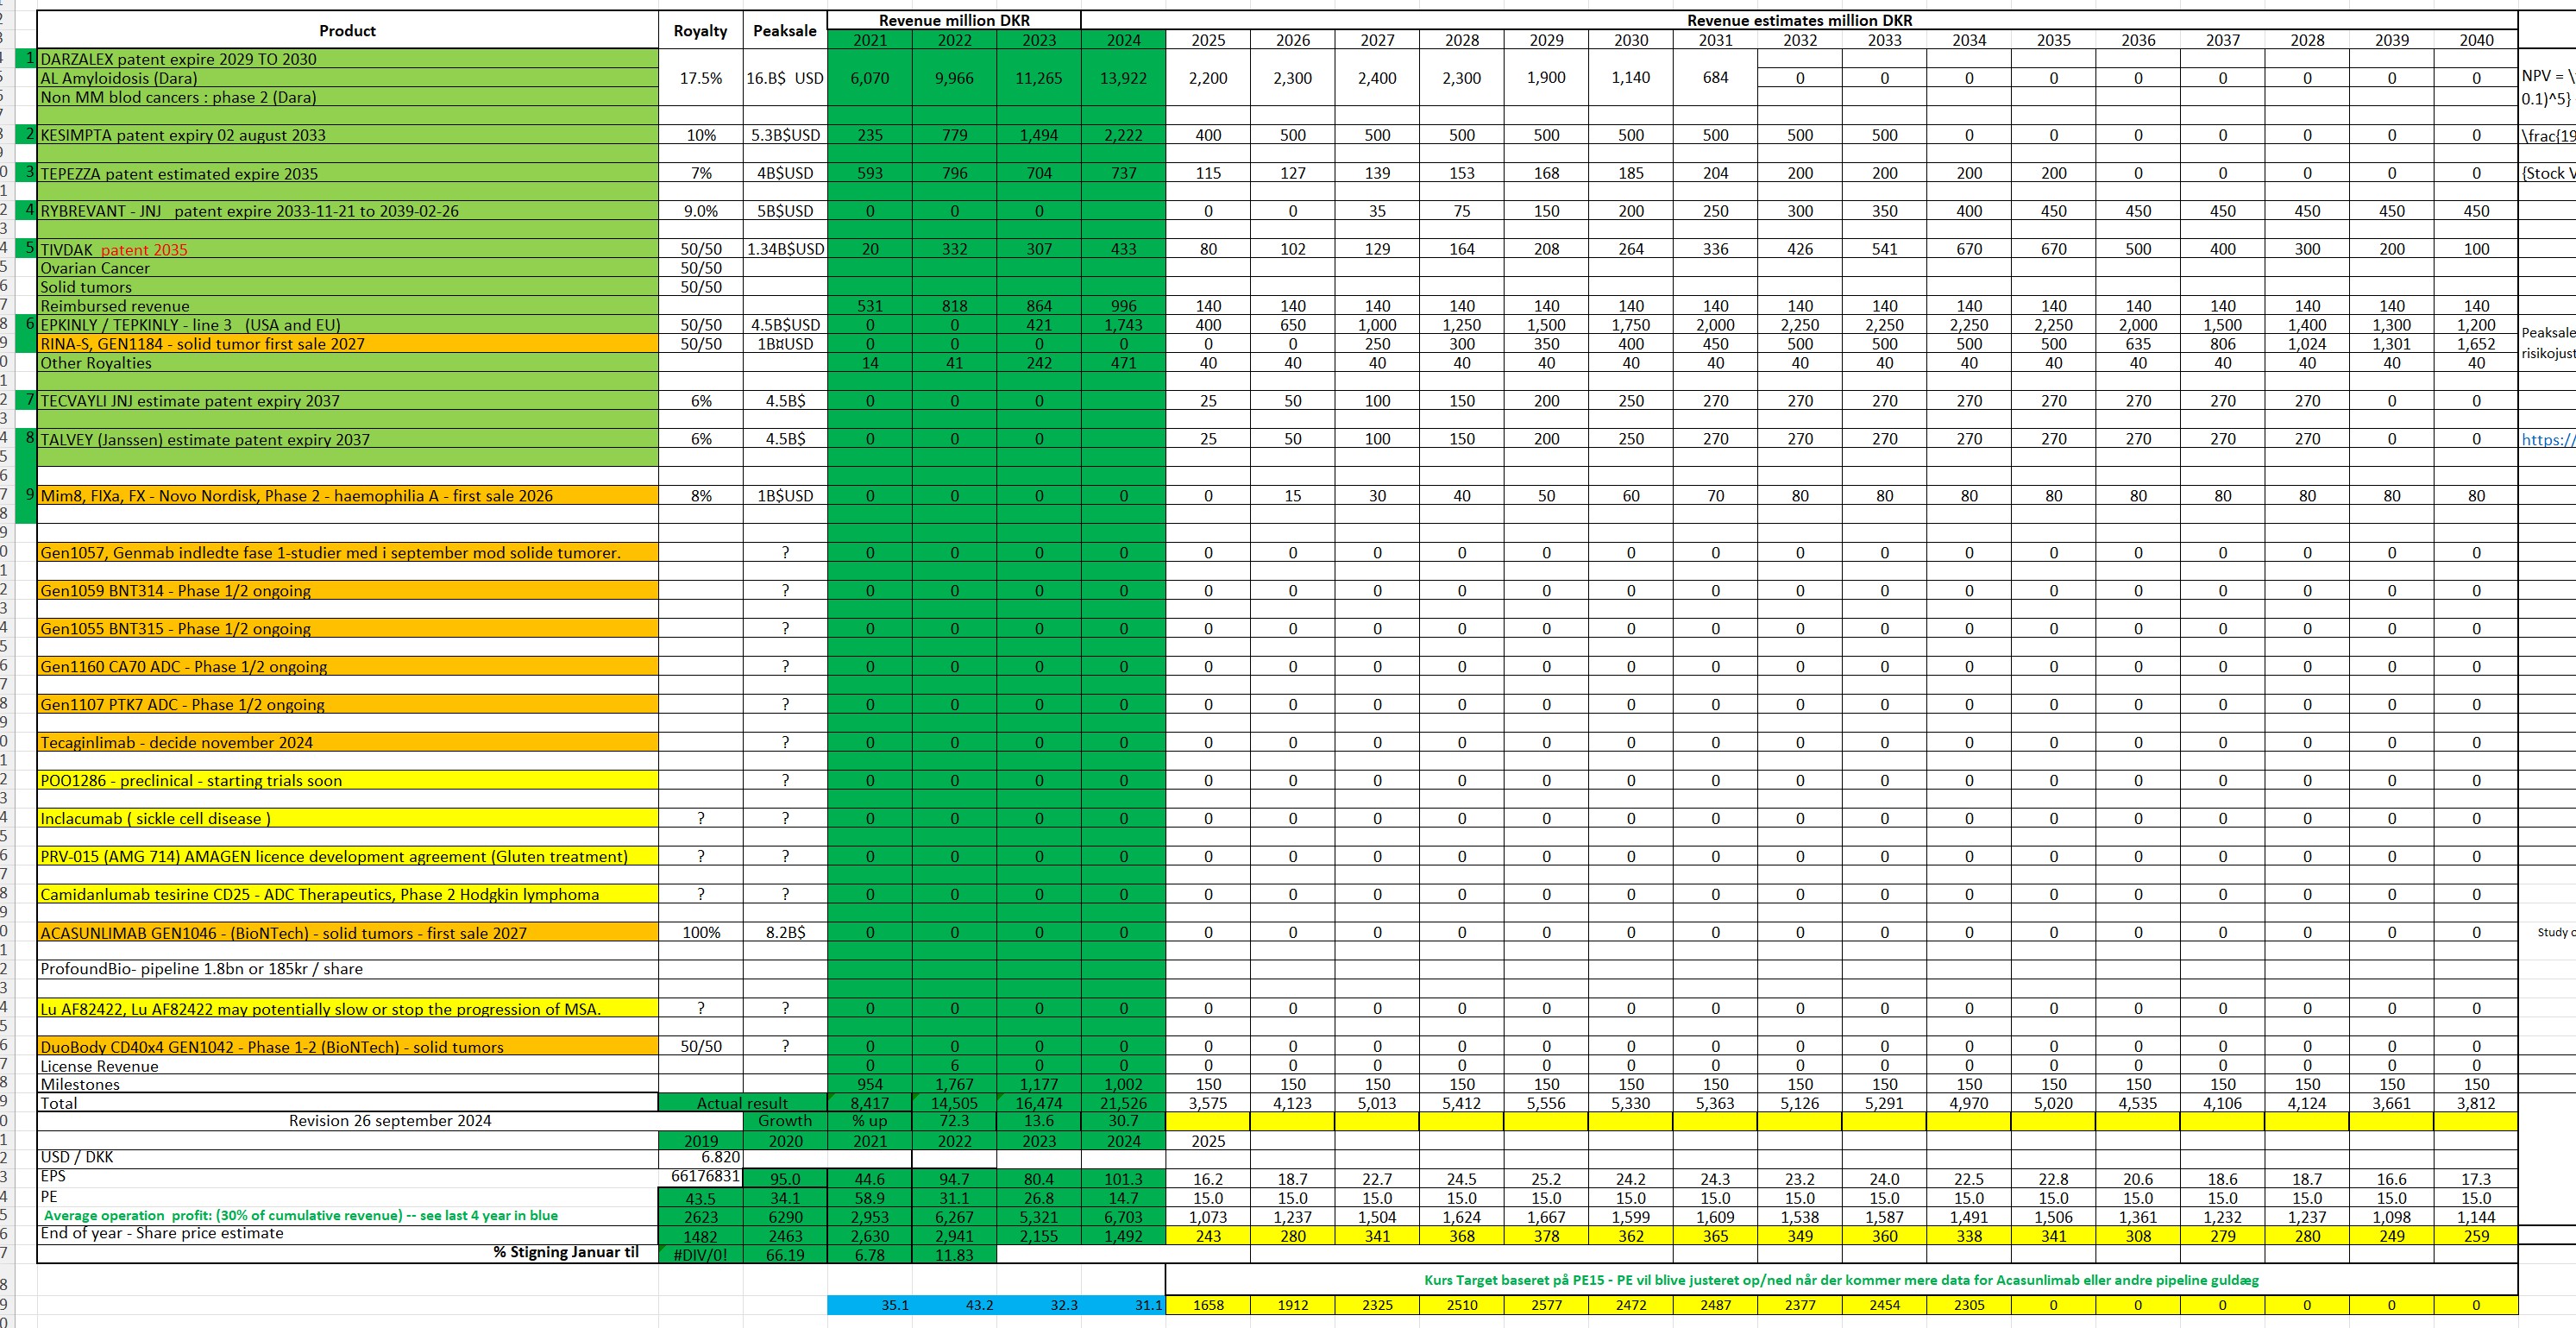Select "End of year - Share price estimate"
The height and width of the screenshot is (1328, 2576).
[348, 1234]
